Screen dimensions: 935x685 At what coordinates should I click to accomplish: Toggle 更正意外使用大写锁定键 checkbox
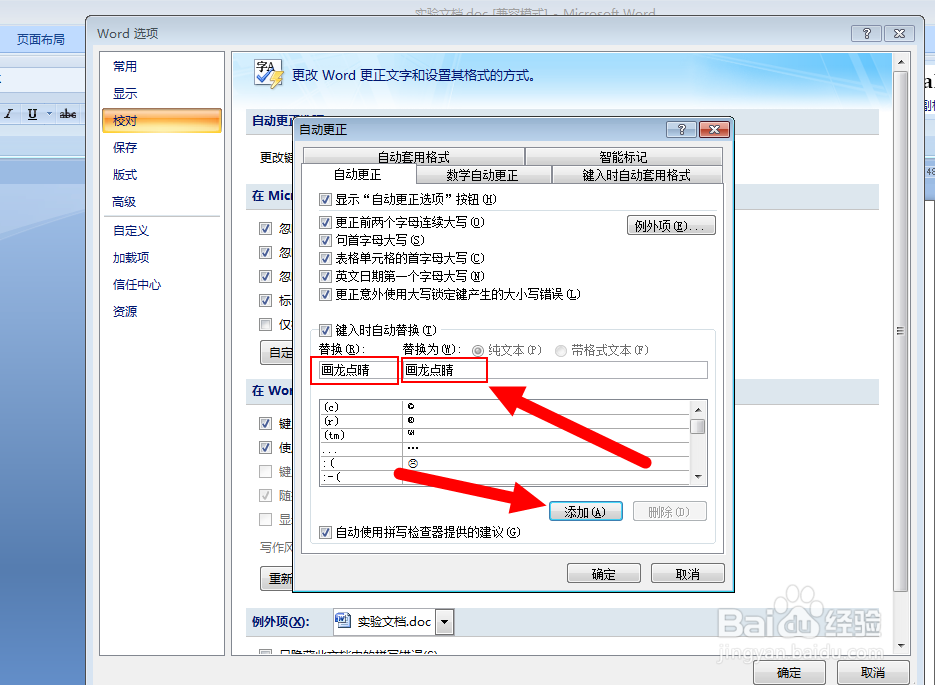(325, 294)
